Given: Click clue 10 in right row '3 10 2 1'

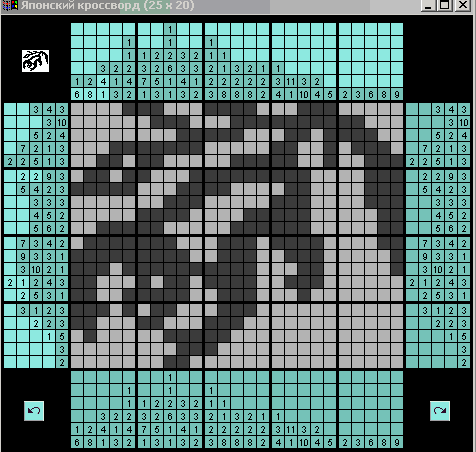Looking at the screenshot, I should pyautogui.click(x=438, y=269).
